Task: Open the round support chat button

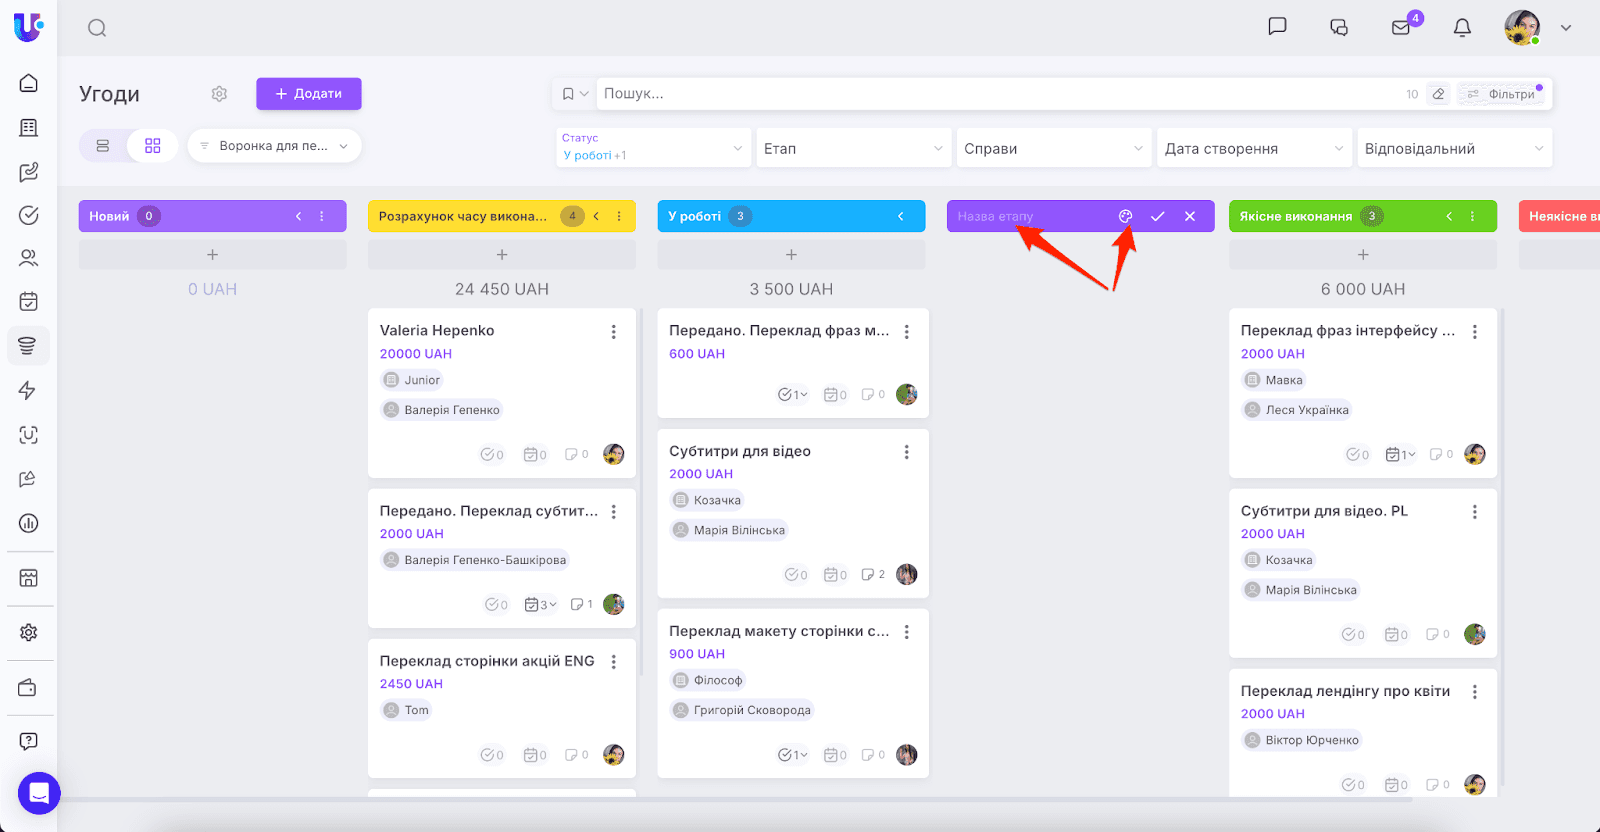Action: [x=39, y=794]
